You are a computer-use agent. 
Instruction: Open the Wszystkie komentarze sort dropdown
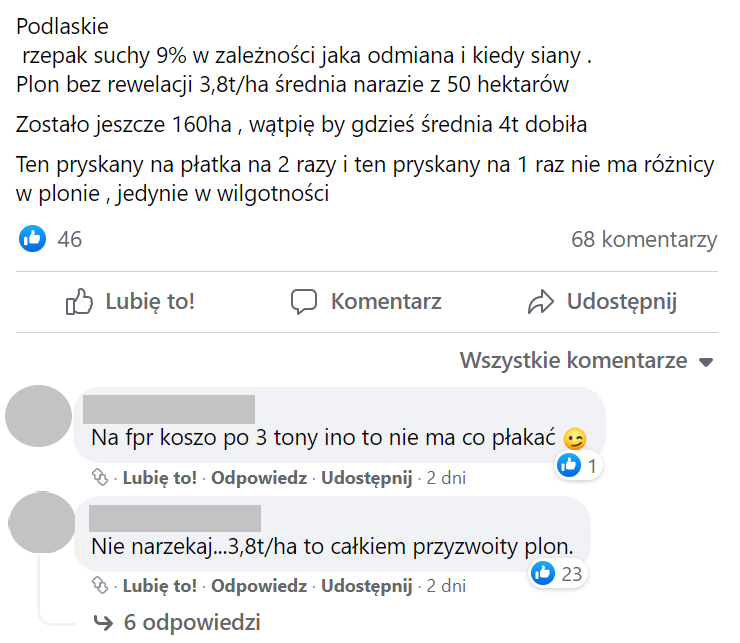(x=587, y=361)
